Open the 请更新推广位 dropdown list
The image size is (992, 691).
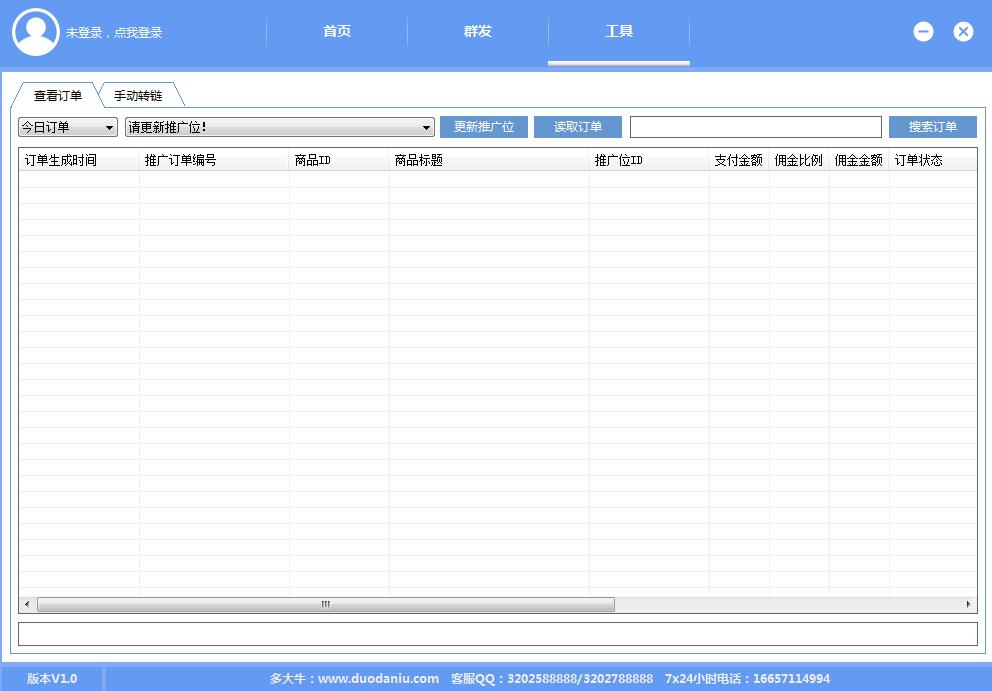(x=280, y=127)
